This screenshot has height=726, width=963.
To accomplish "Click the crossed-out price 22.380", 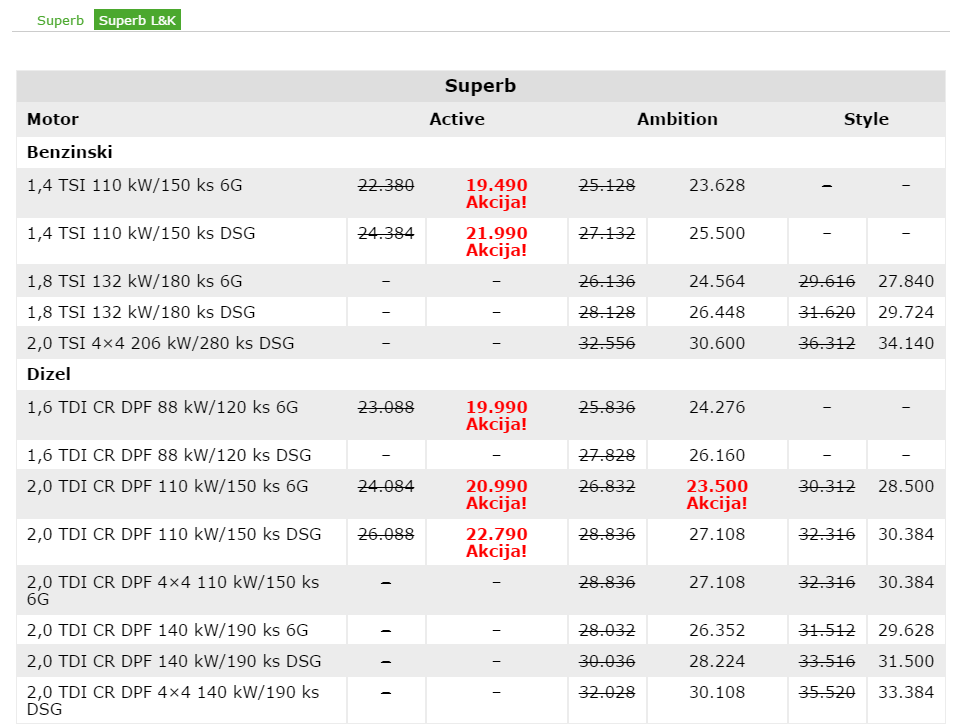I will tap(386, 185).
